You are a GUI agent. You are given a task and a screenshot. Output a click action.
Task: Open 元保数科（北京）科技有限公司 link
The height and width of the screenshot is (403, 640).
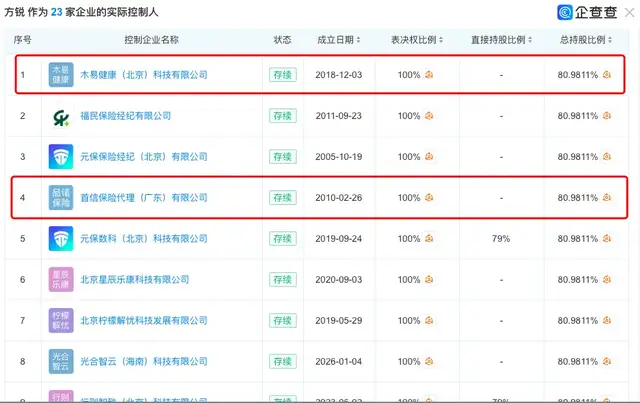(x=144, y=238)
